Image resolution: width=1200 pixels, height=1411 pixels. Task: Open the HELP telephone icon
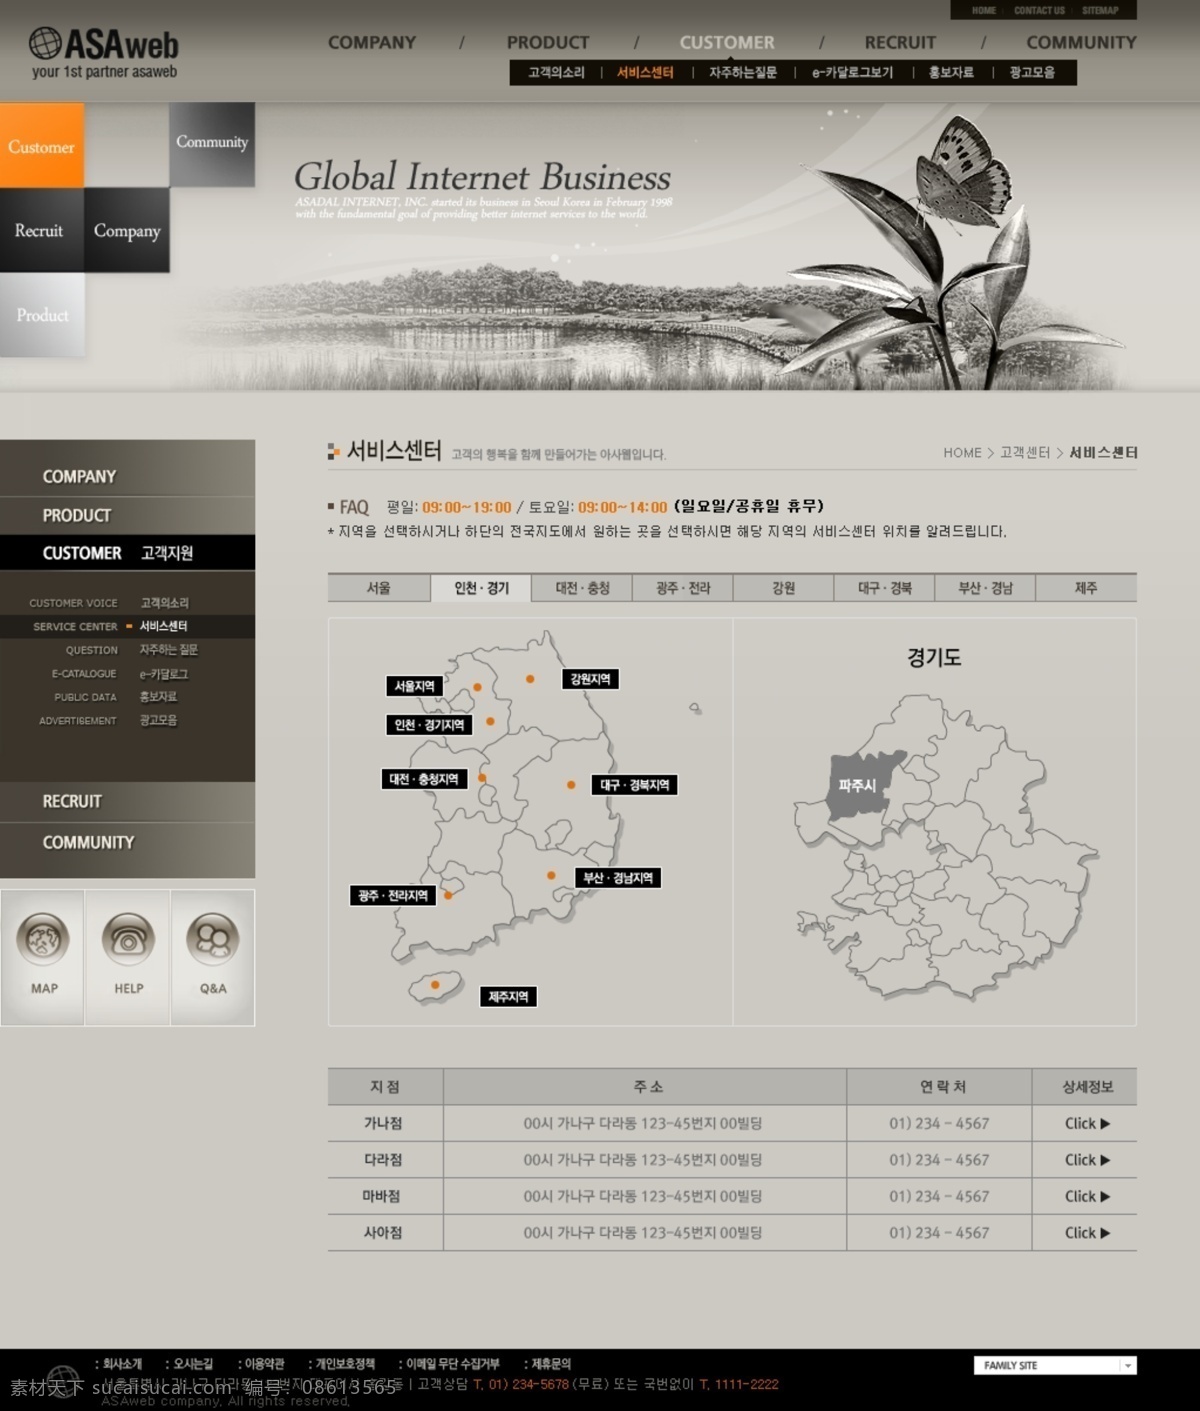[x=128, y=939]
